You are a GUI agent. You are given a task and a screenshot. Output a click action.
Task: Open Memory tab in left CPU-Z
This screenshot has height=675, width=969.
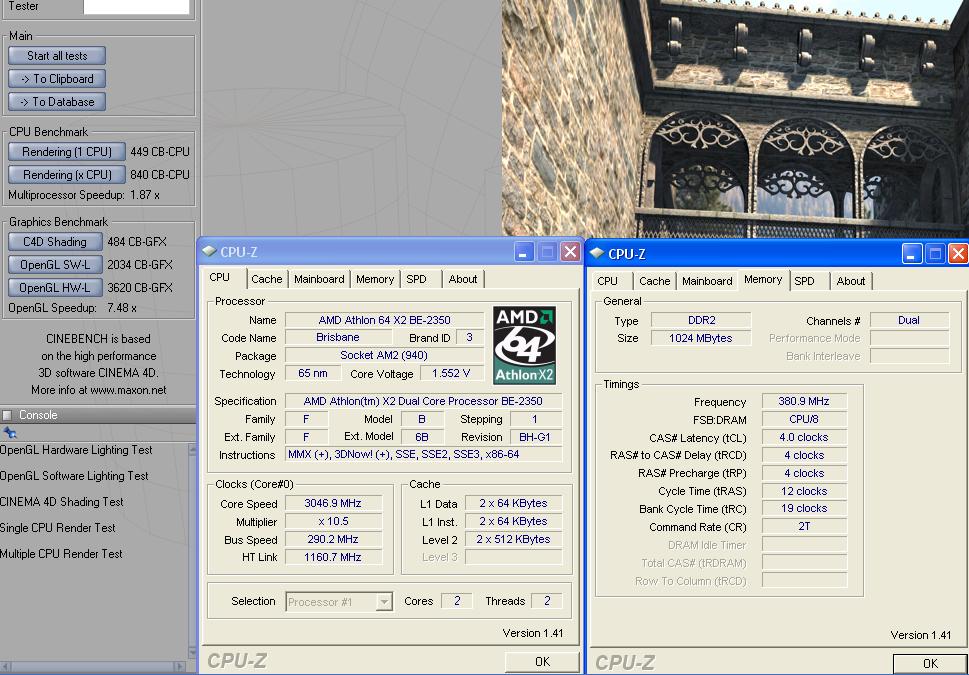374,279
